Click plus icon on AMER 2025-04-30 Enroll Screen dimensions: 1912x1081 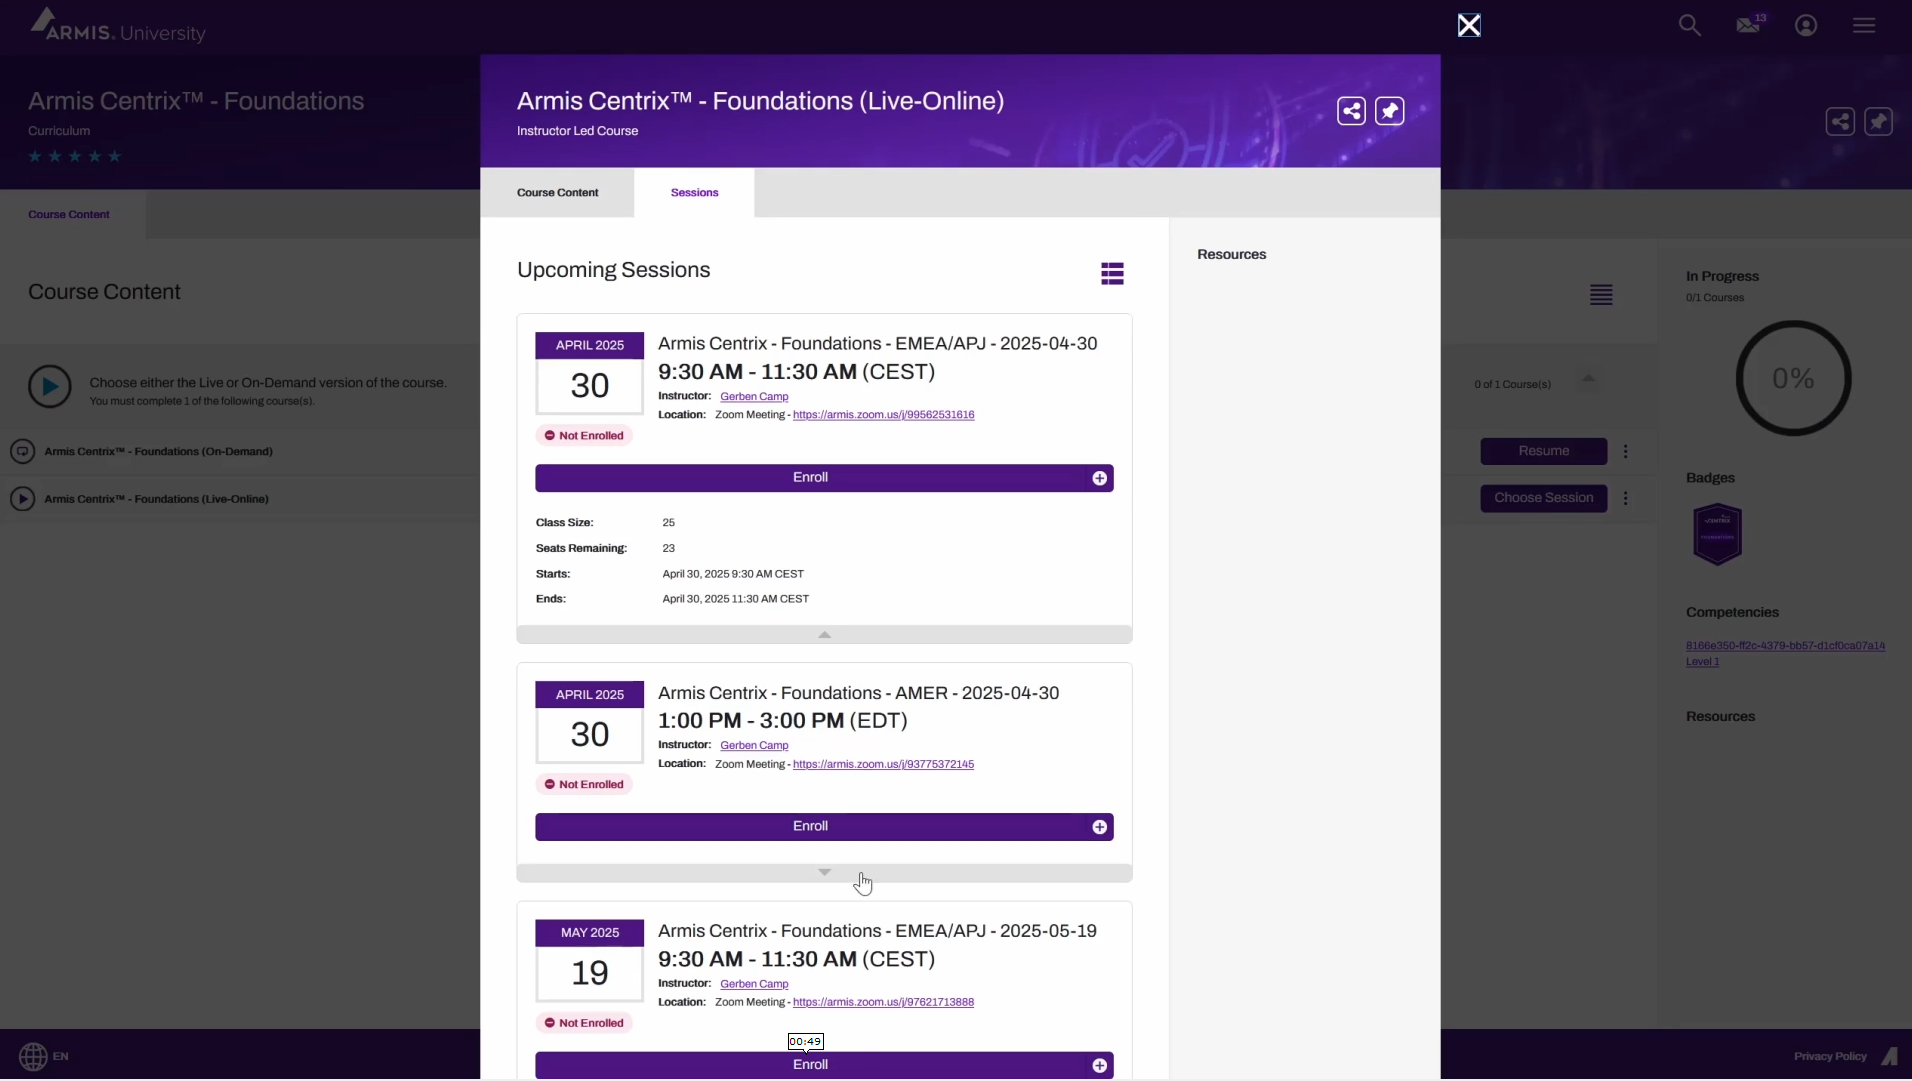(x=1099, y=827)
